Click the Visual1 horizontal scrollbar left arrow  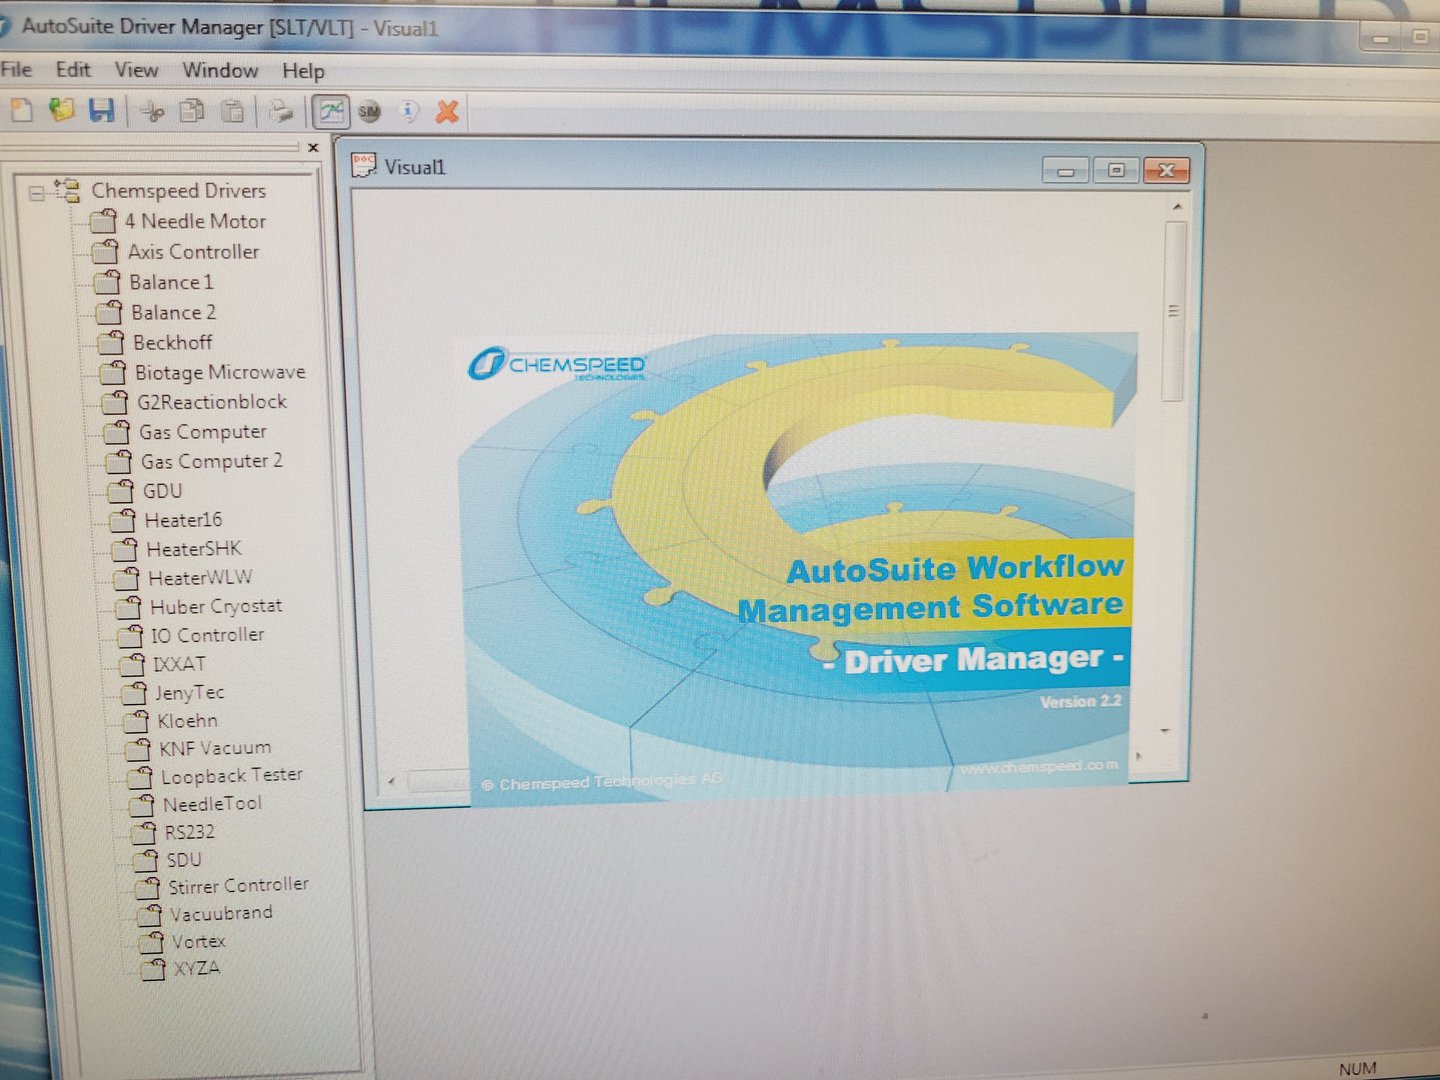click(x=391, y=781)
